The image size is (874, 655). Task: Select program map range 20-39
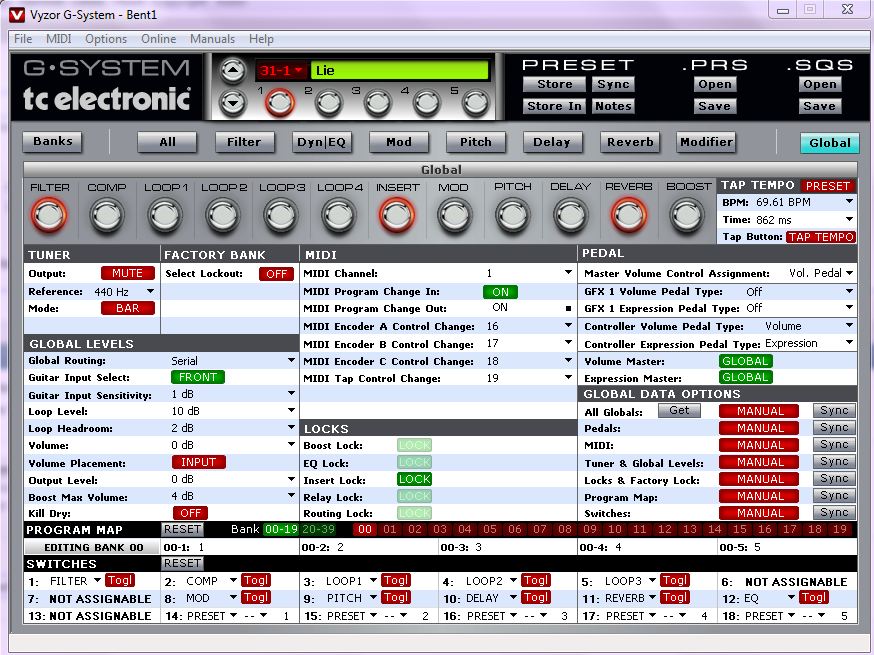point(318,529)
